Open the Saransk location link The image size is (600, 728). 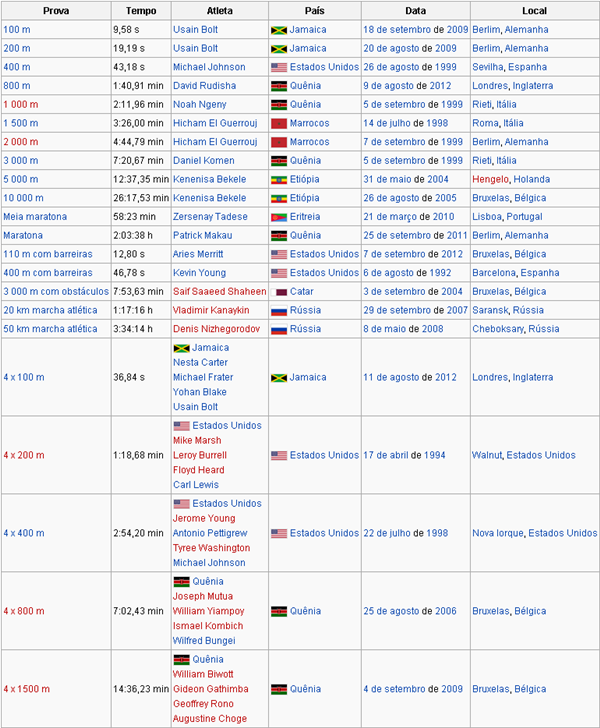490,310
